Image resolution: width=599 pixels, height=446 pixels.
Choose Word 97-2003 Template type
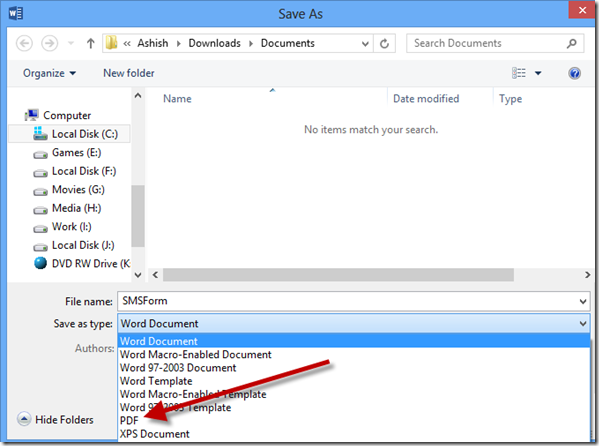click(175, 407)
